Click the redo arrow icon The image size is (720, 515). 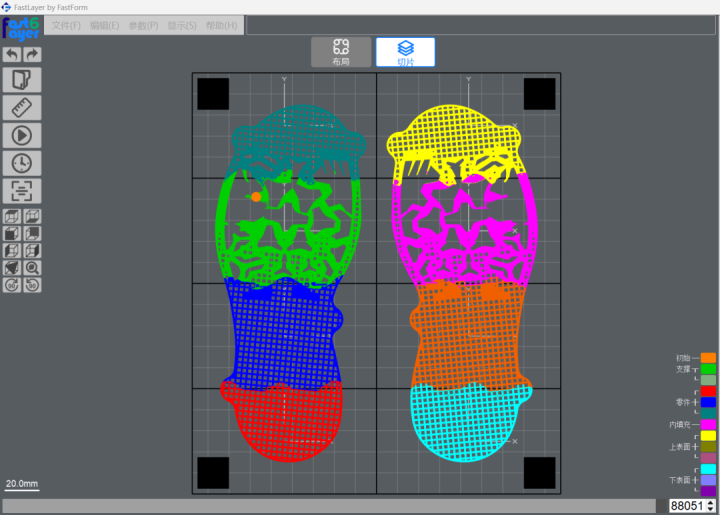32,55
